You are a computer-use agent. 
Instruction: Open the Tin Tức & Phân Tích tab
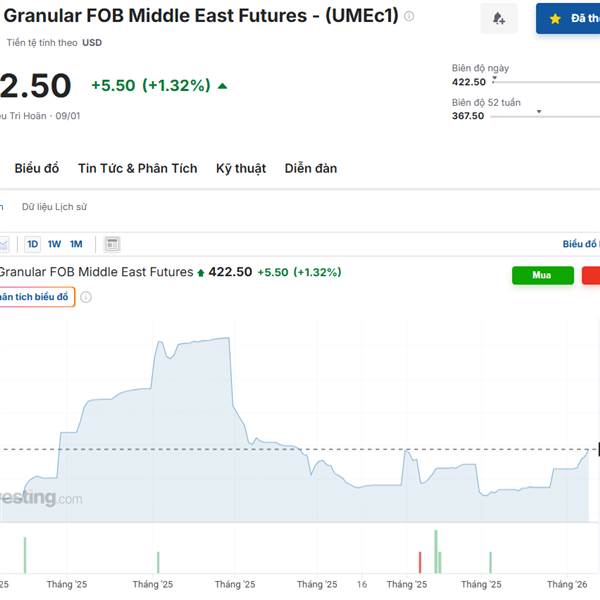click(138, 168)
